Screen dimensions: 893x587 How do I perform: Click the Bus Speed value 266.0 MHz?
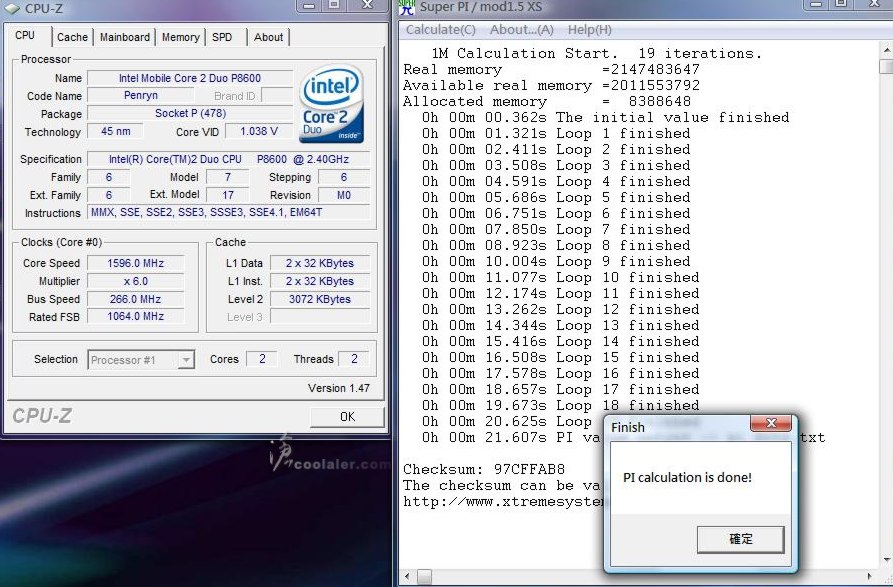tap(136, 299)
